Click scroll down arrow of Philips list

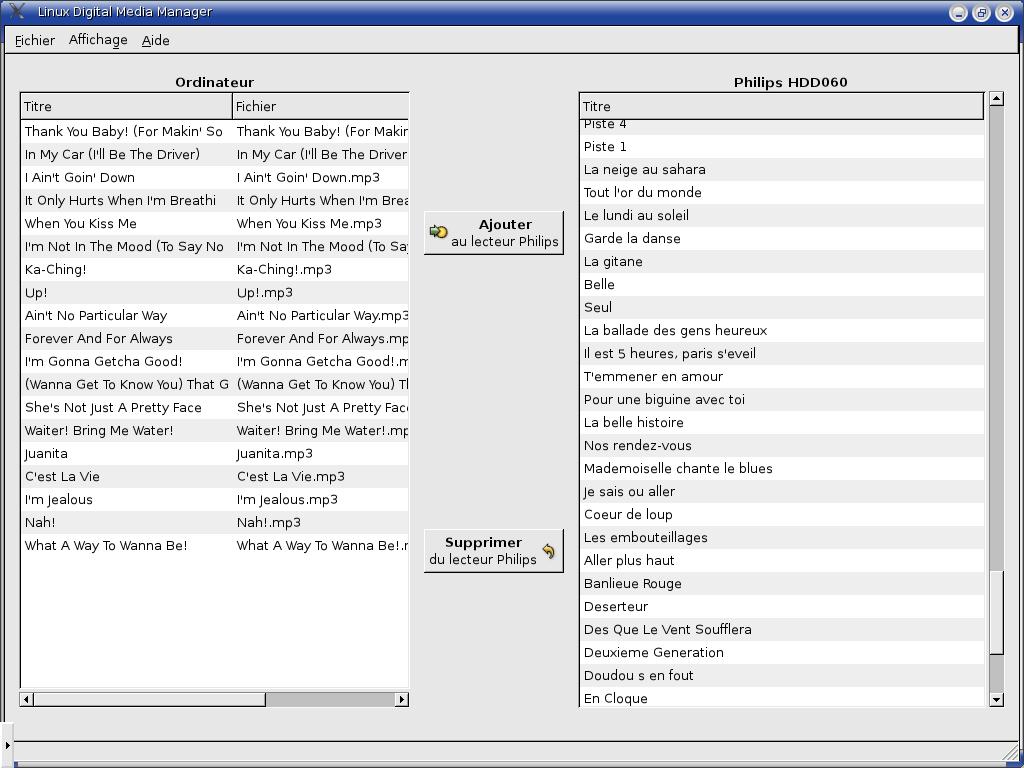pyautogui.click(x=996, y=699)
